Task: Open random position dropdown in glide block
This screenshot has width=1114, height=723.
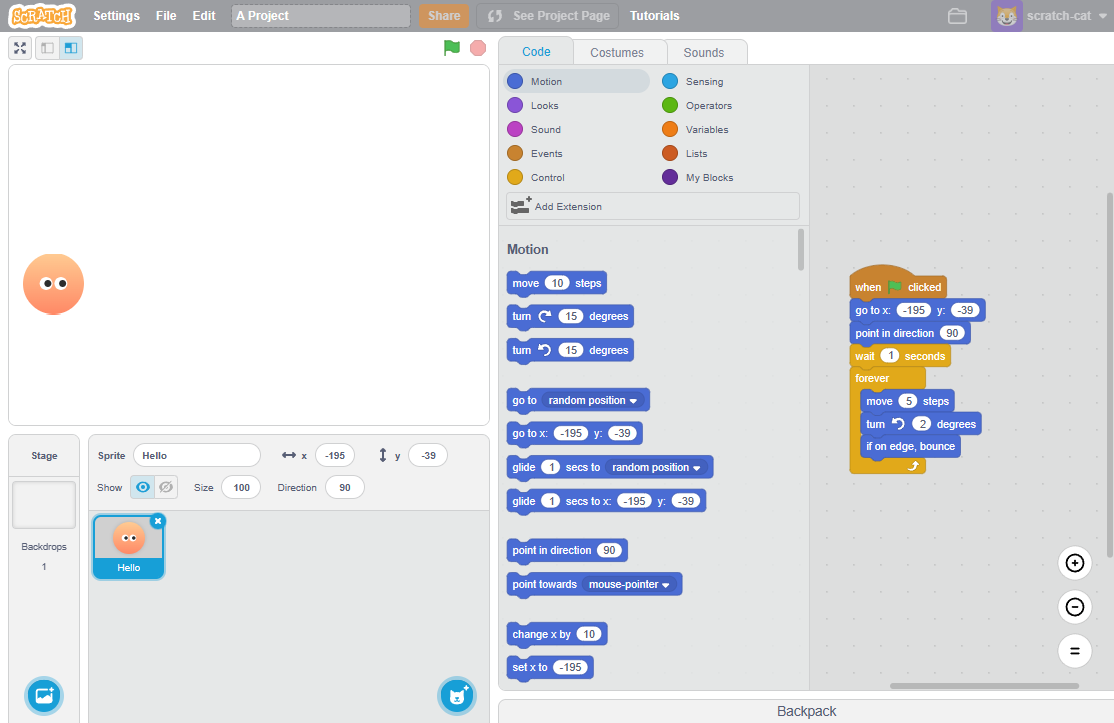Action: (x=656, y=467)
